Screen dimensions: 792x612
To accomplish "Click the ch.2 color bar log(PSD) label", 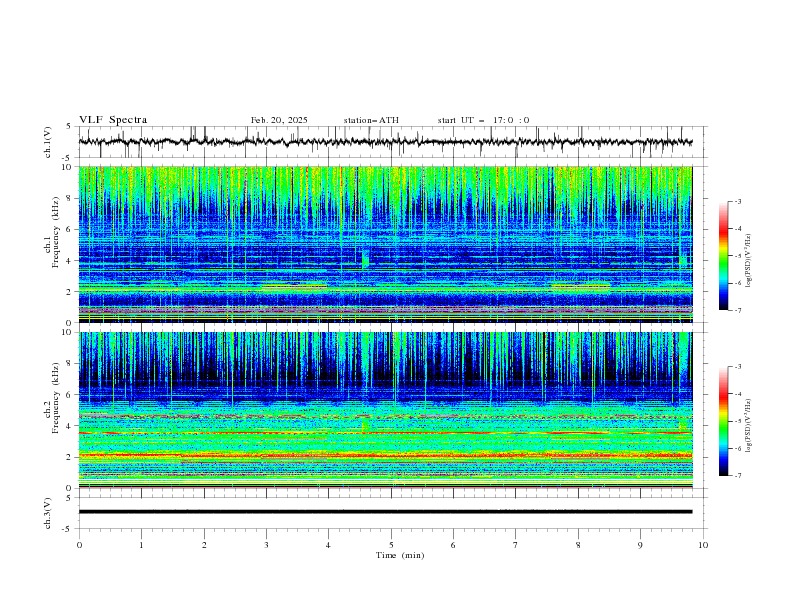I will (749, 425).
